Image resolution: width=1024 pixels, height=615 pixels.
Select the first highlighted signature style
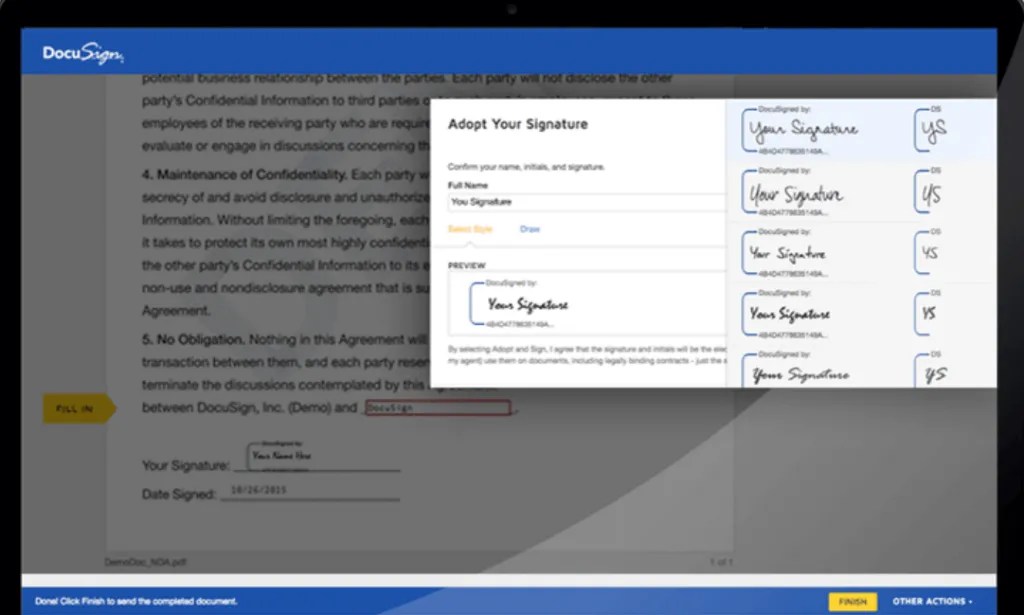(x=800, y=130)
